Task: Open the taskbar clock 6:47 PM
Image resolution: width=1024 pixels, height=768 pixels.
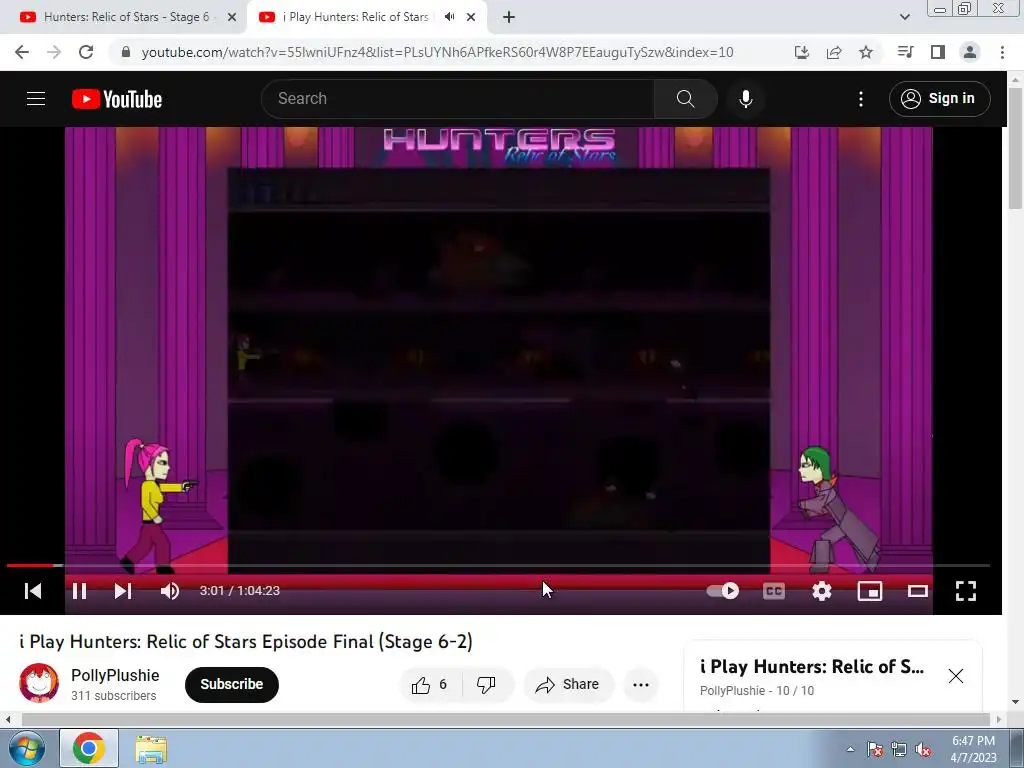Action: coord(973,748)
